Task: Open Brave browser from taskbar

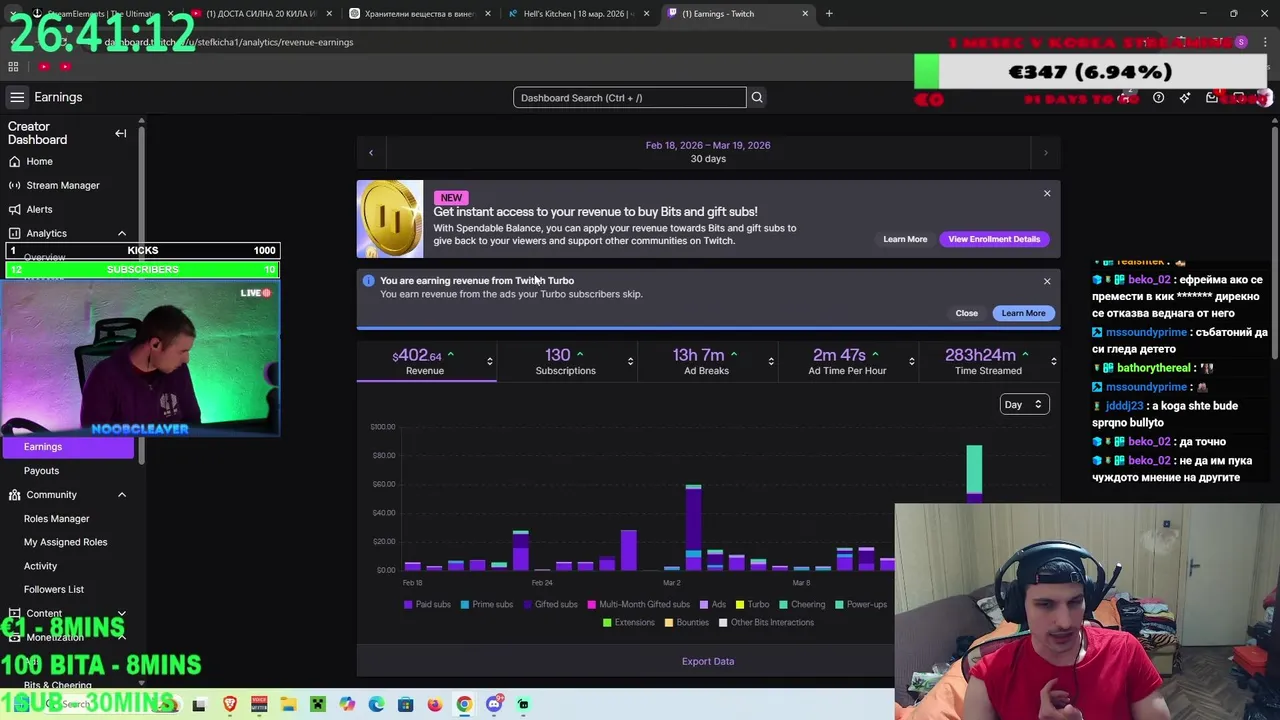Action: (230, 704)
